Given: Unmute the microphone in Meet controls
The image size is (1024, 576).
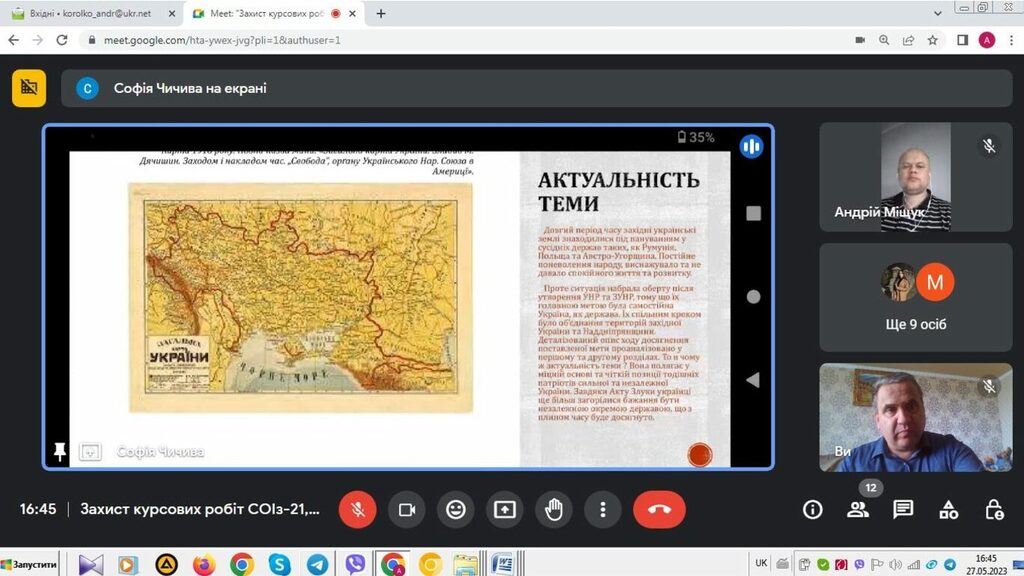Looking at the screenshot, I should 357,510.
